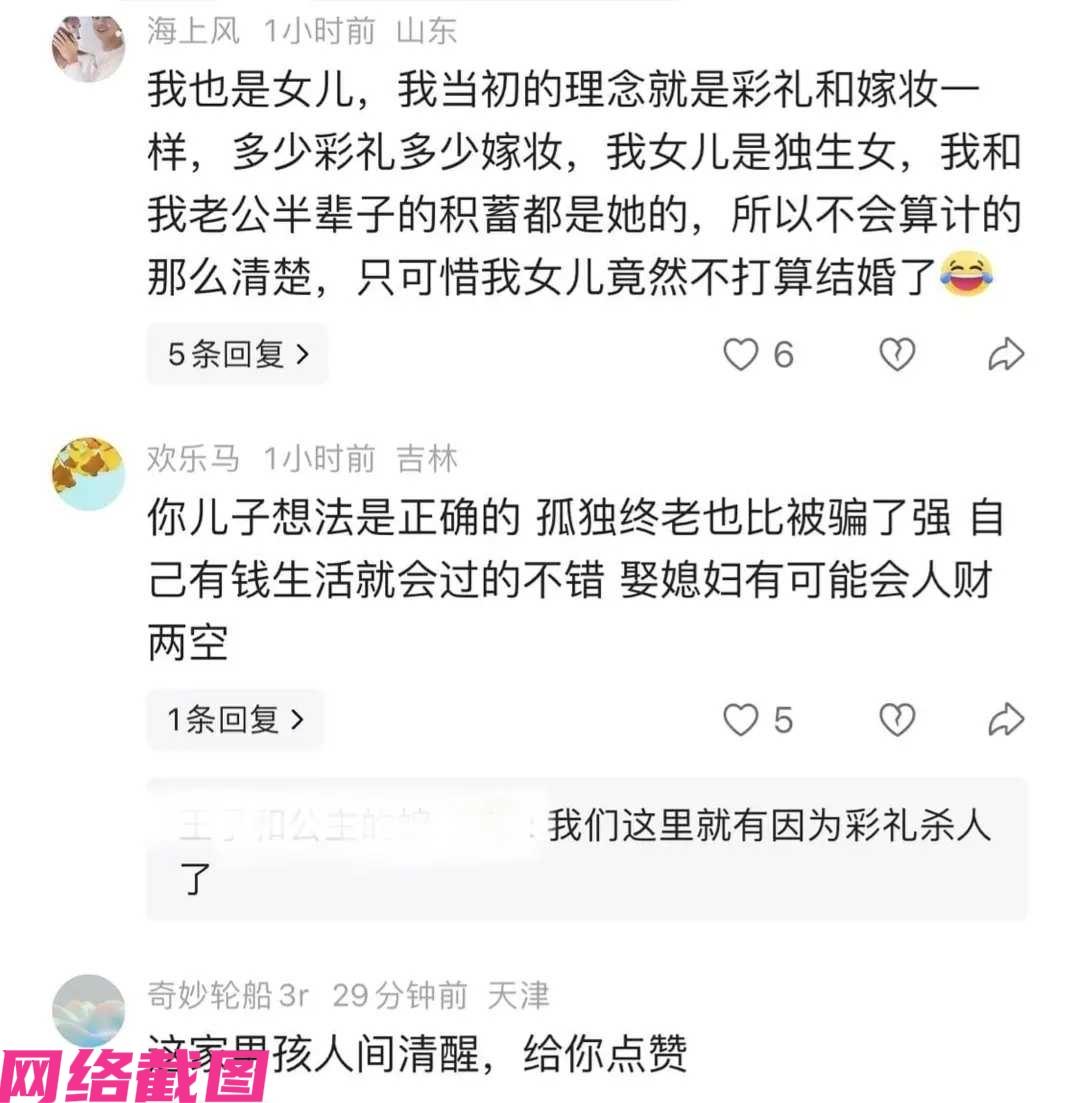The width and height of the screenshot is (1080, 1103).
Task: Tap the laughing-crying emoji in the comment
Action: click(967, 274)
